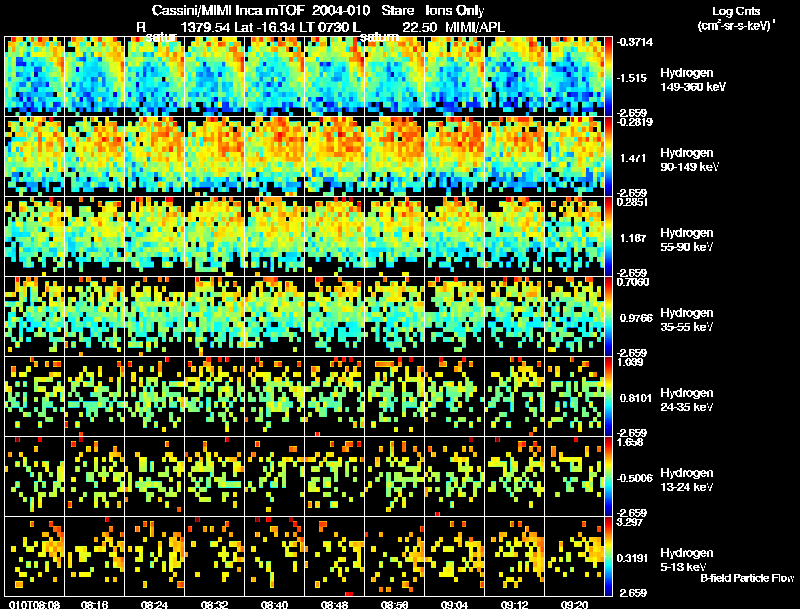The image size is (800, 609).
Task: Click the colorbar beside Hydrogen 149-360 keV
Action: [x=608, y=76]
